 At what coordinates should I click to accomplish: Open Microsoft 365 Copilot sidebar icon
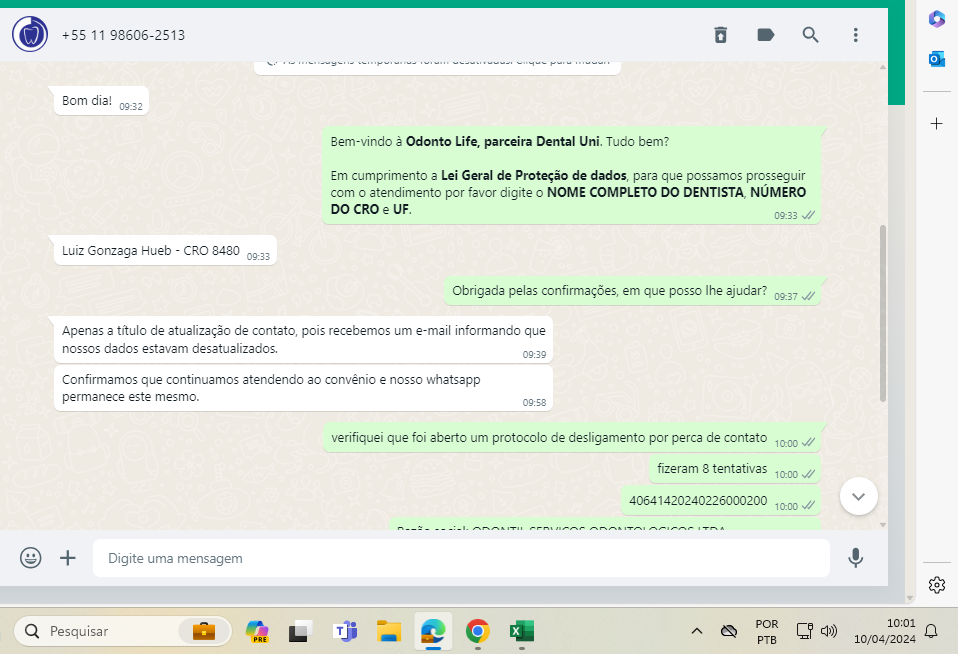tap(937, 19)
